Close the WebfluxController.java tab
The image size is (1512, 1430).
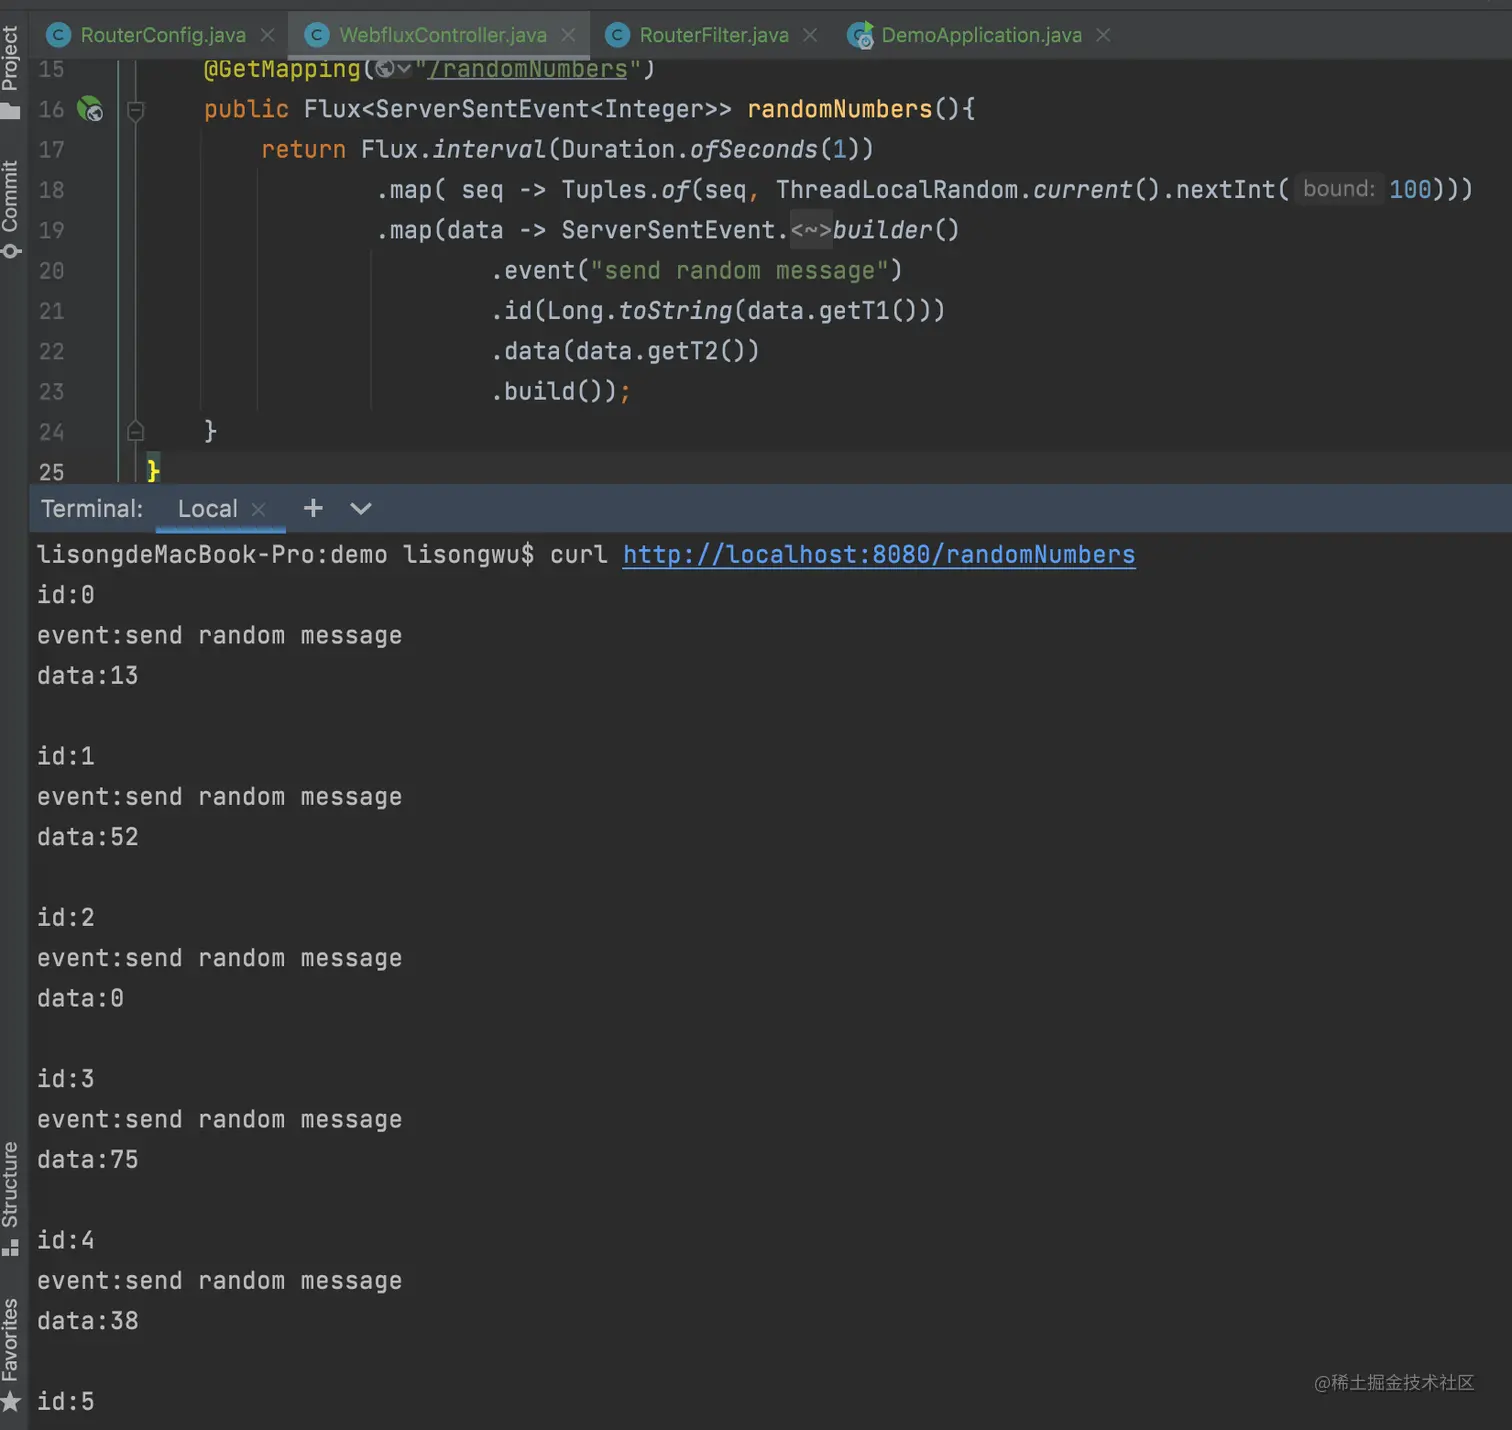[568, 35]
